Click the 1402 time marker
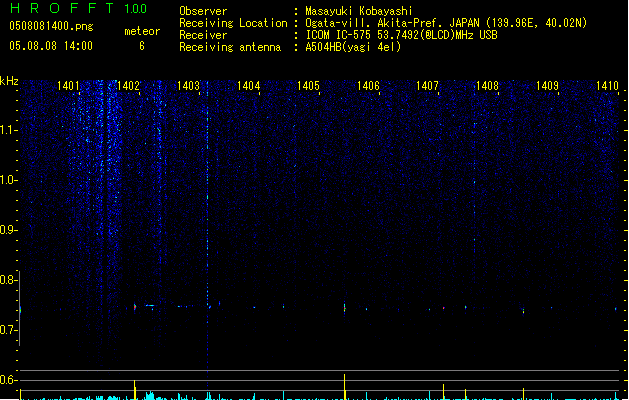The width and height of the screenshot is (629, 400). click(x=128, y=86)
